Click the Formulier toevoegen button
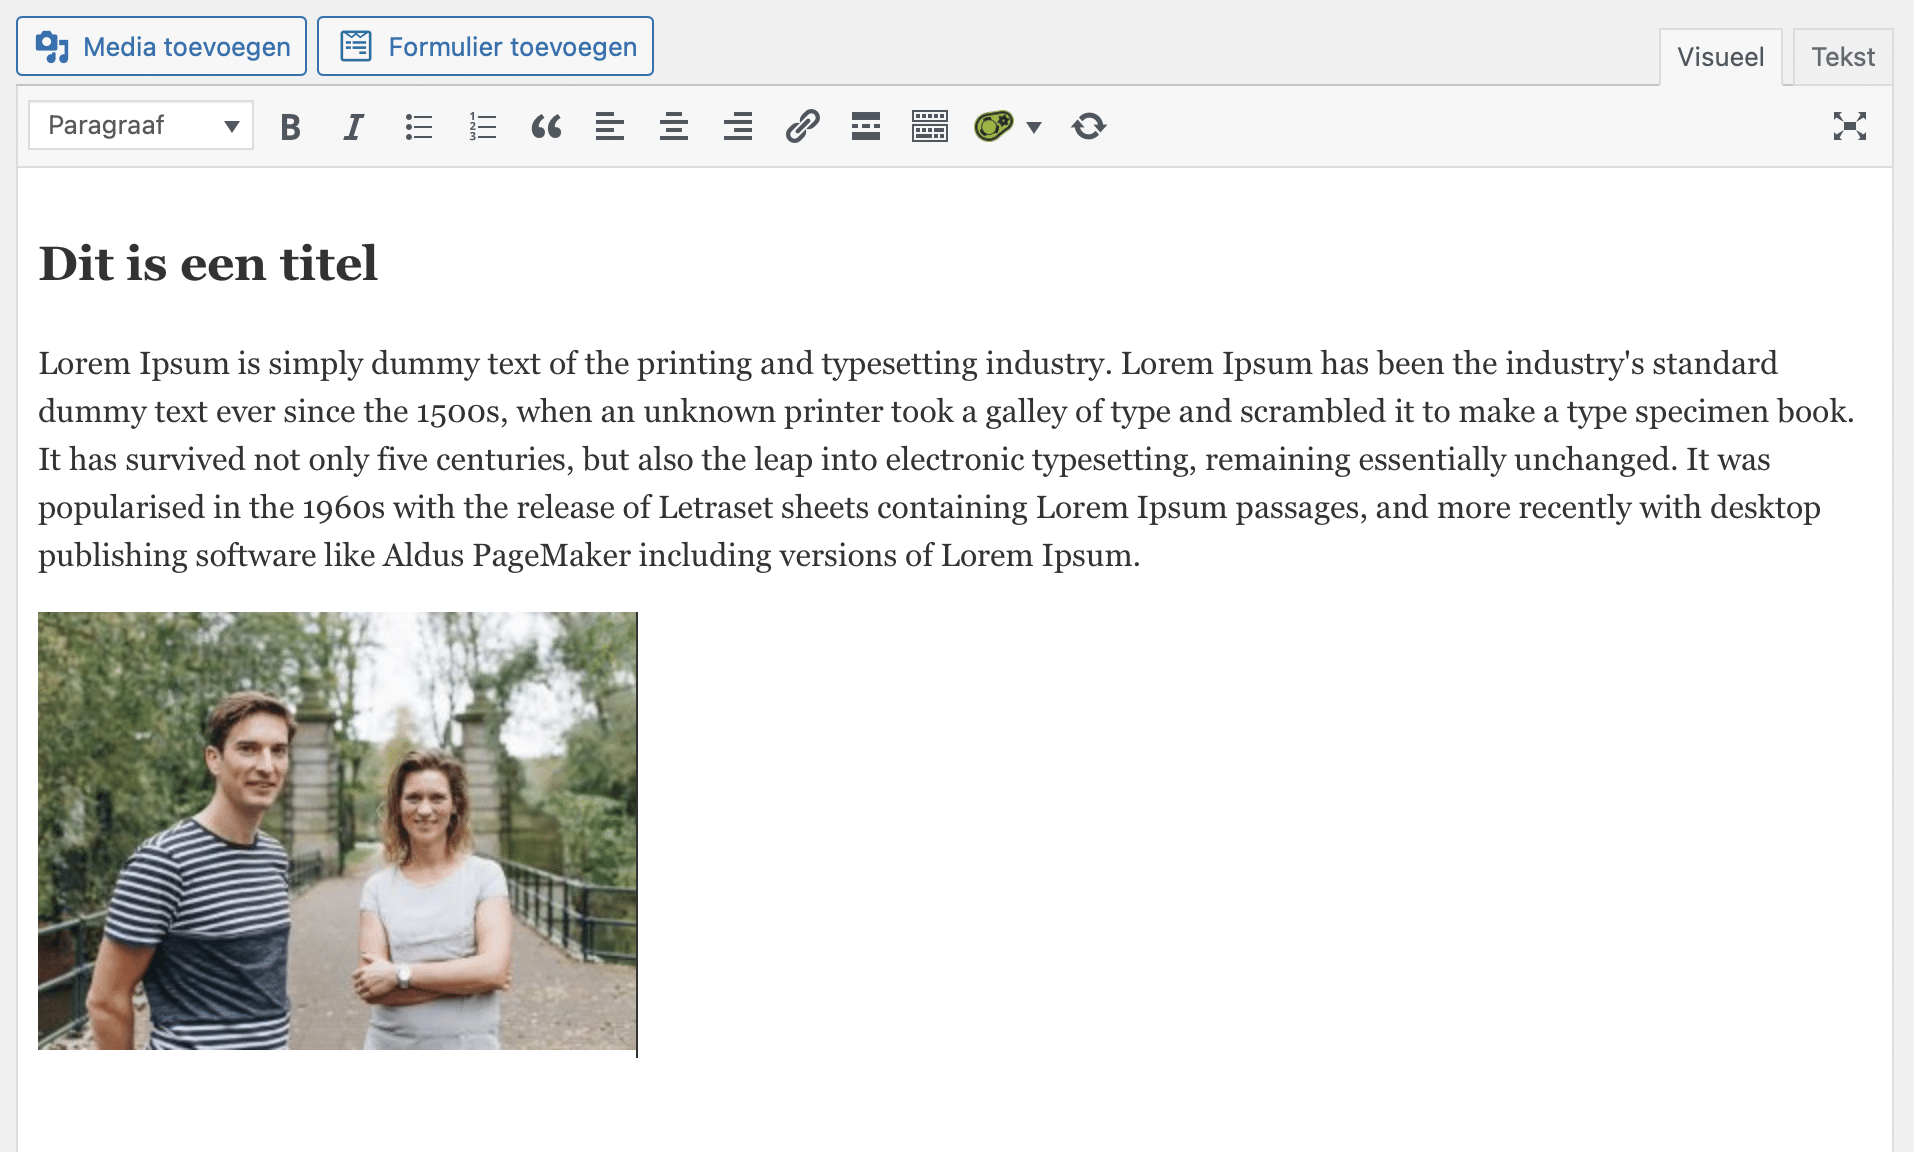 click(x=486, y=47)
